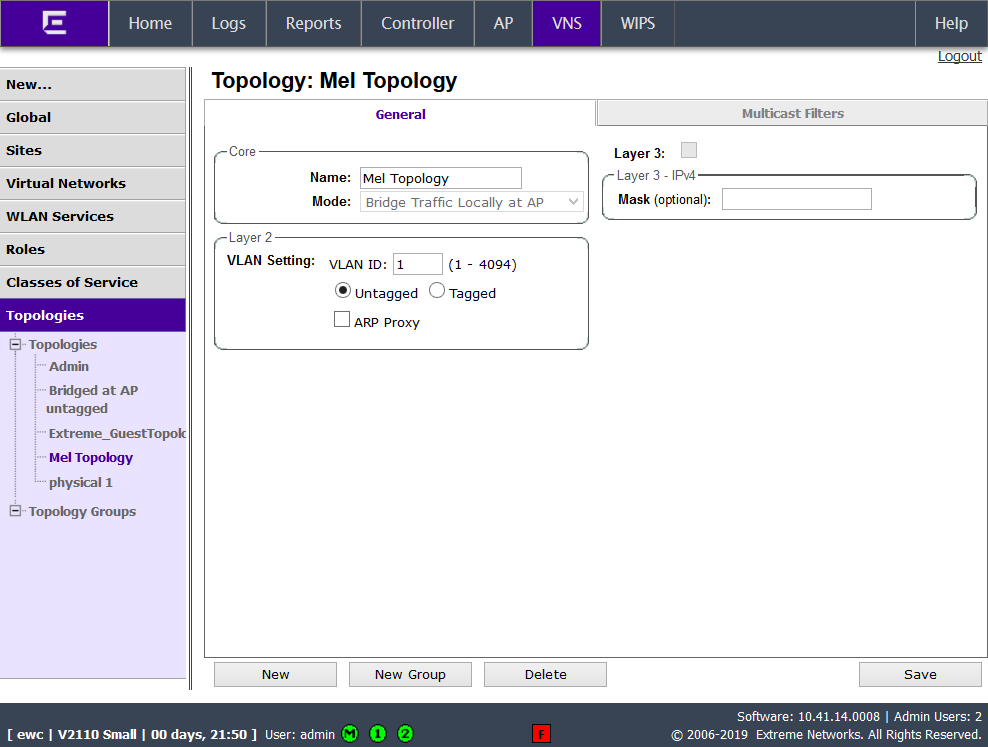
Task: Select the Untagged radio button
Action: 343,290
